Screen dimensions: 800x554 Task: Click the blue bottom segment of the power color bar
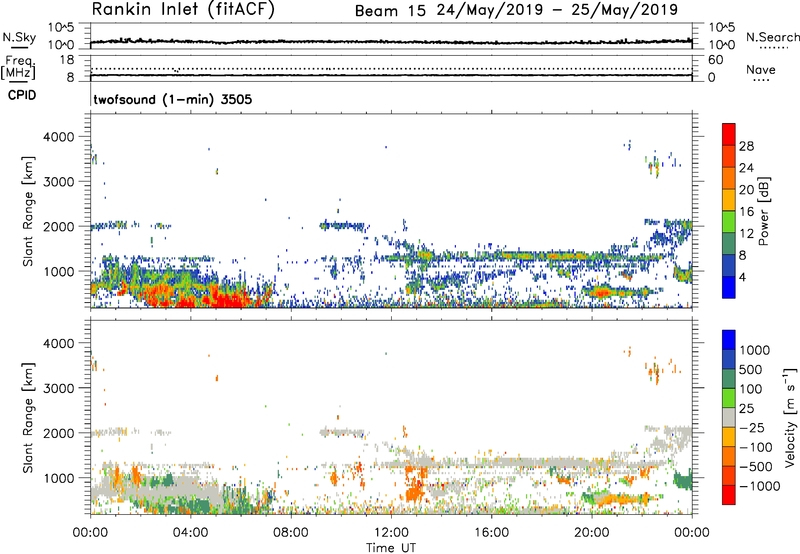[x=729, y=287]
